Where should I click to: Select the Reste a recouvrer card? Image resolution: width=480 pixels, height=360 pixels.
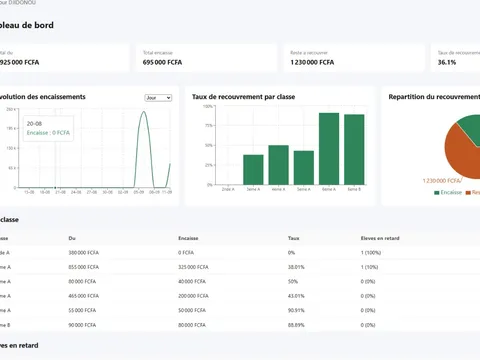(x=354, y=58)
